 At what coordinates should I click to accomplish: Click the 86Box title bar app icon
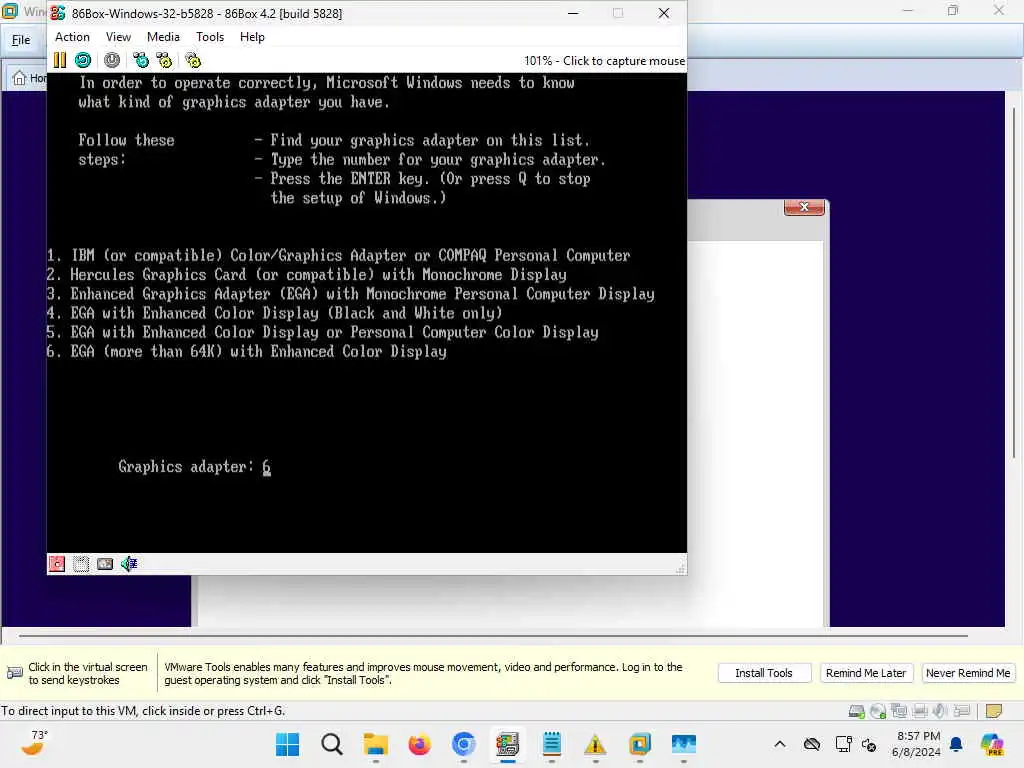click(59, 13)
